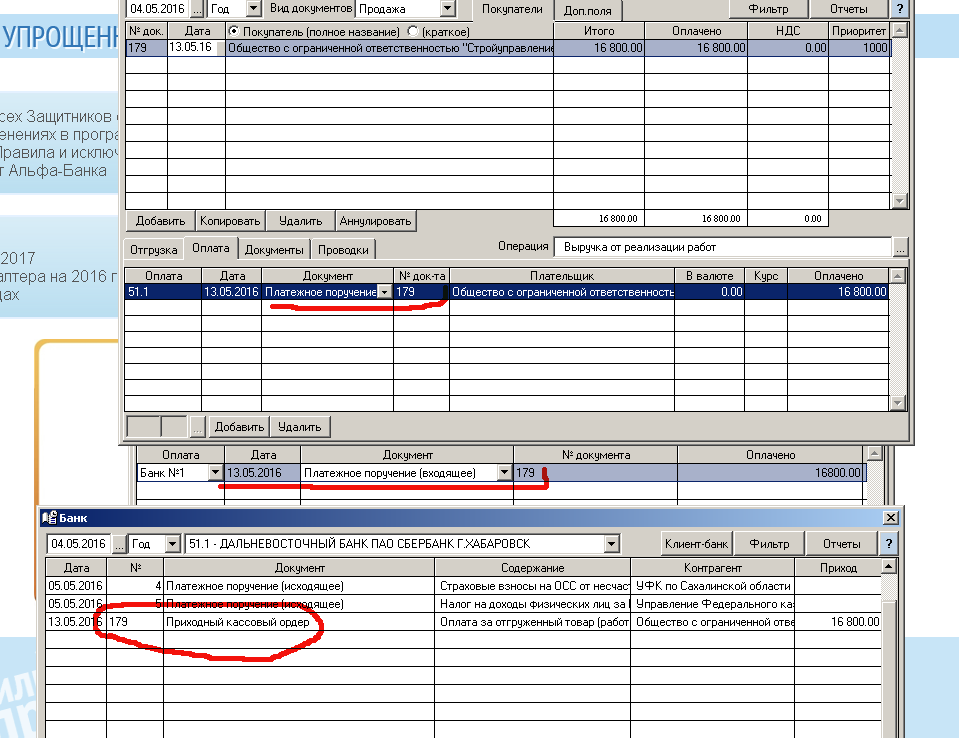This screenshot has height=738, width=959.
Task: Select the (краткое) radio button
Action: coord(414,32)
